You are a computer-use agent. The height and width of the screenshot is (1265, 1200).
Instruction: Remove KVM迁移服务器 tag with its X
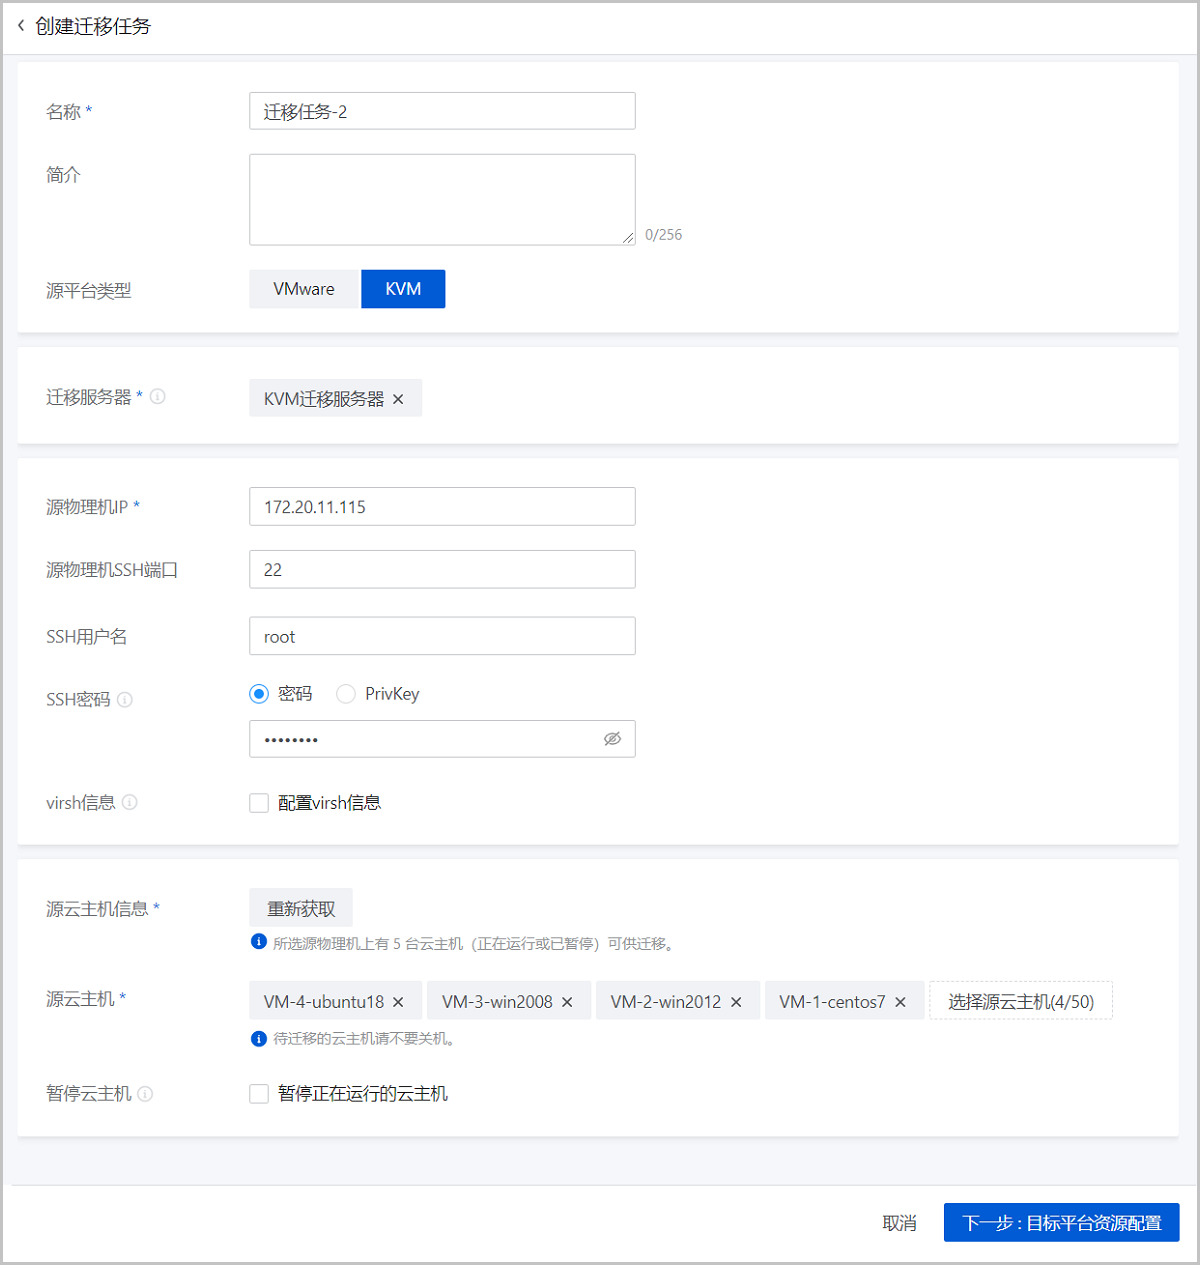tap(398, 399)
